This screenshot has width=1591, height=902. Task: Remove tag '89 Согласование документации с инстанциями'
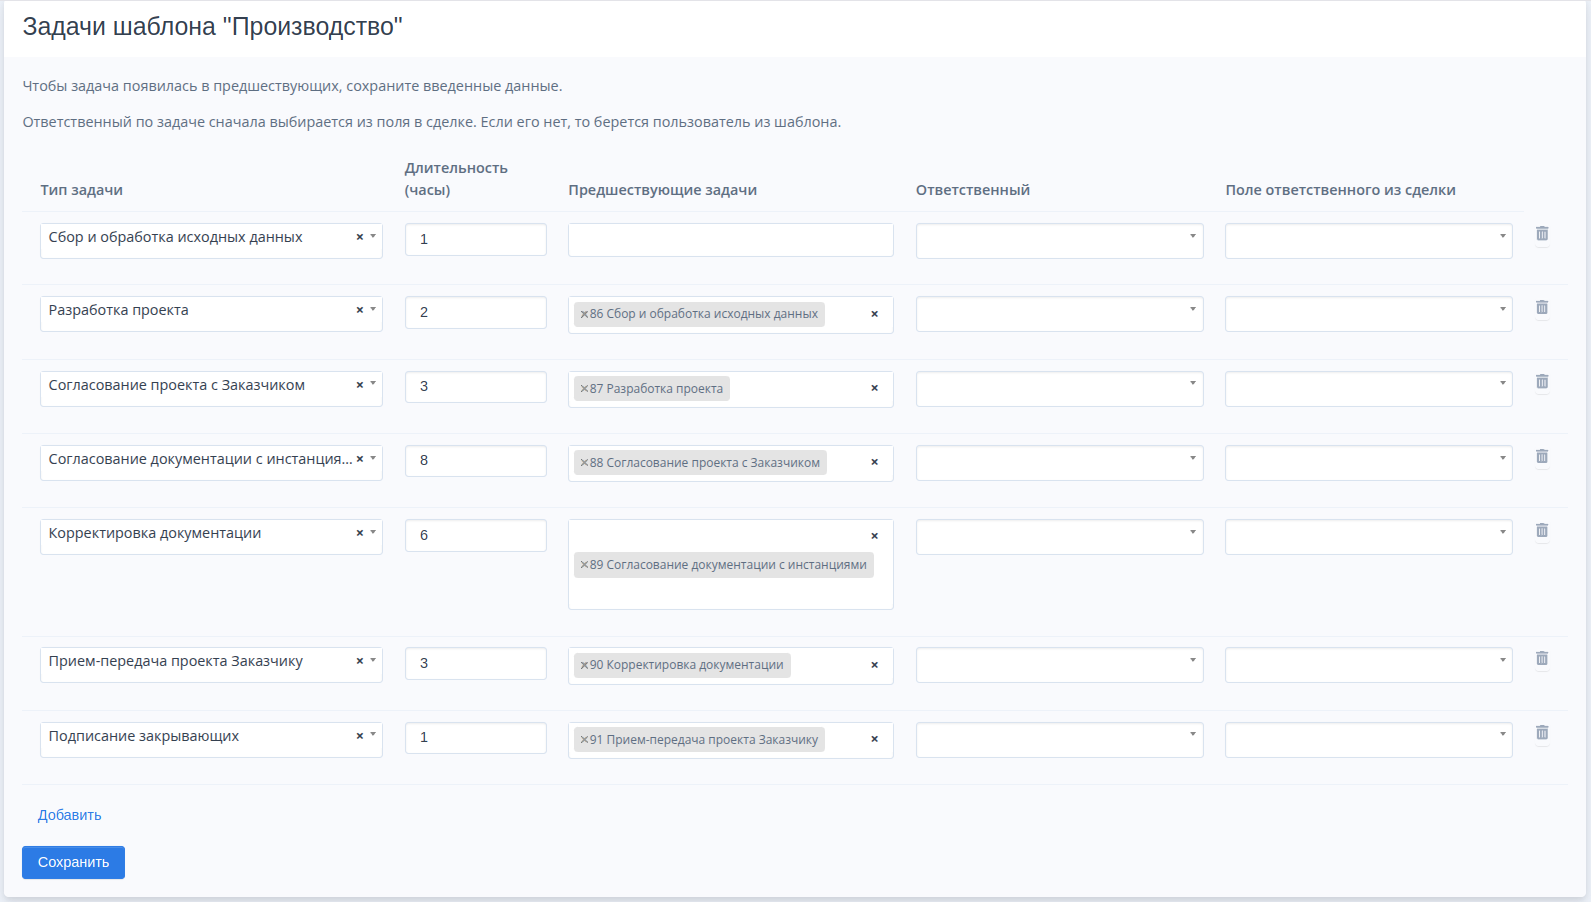[584, 565]
